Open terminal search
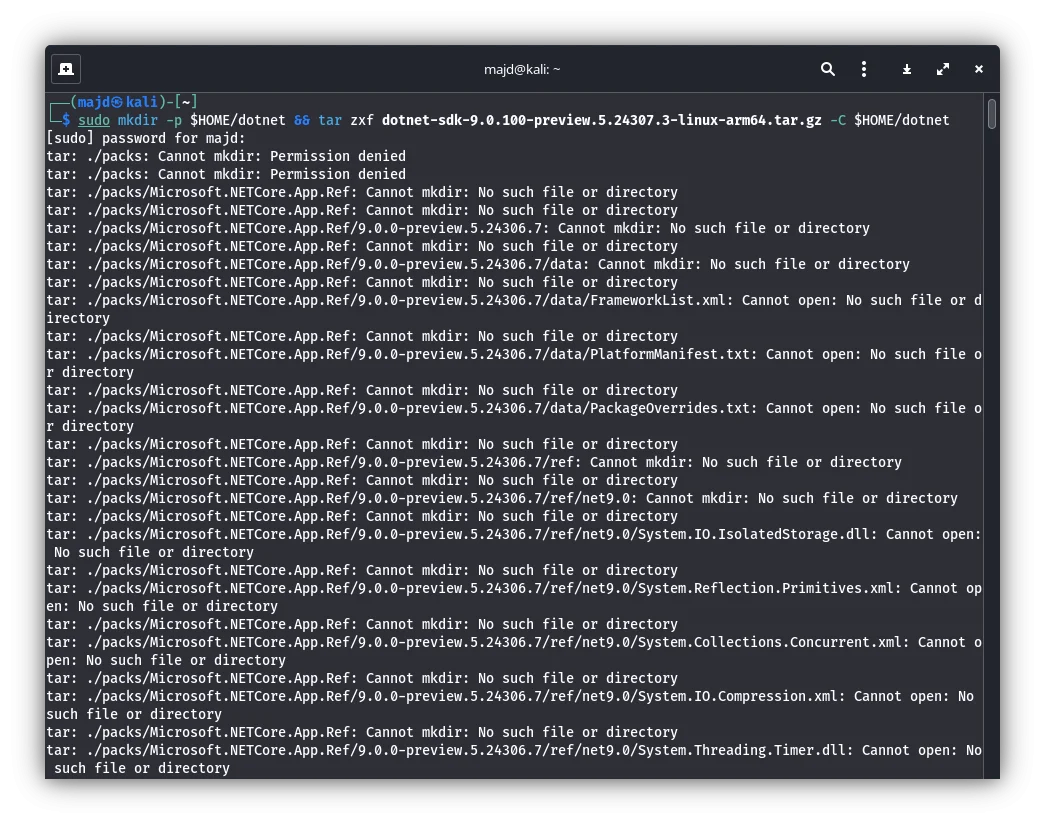1045x824 pixels. pos(827,69)
